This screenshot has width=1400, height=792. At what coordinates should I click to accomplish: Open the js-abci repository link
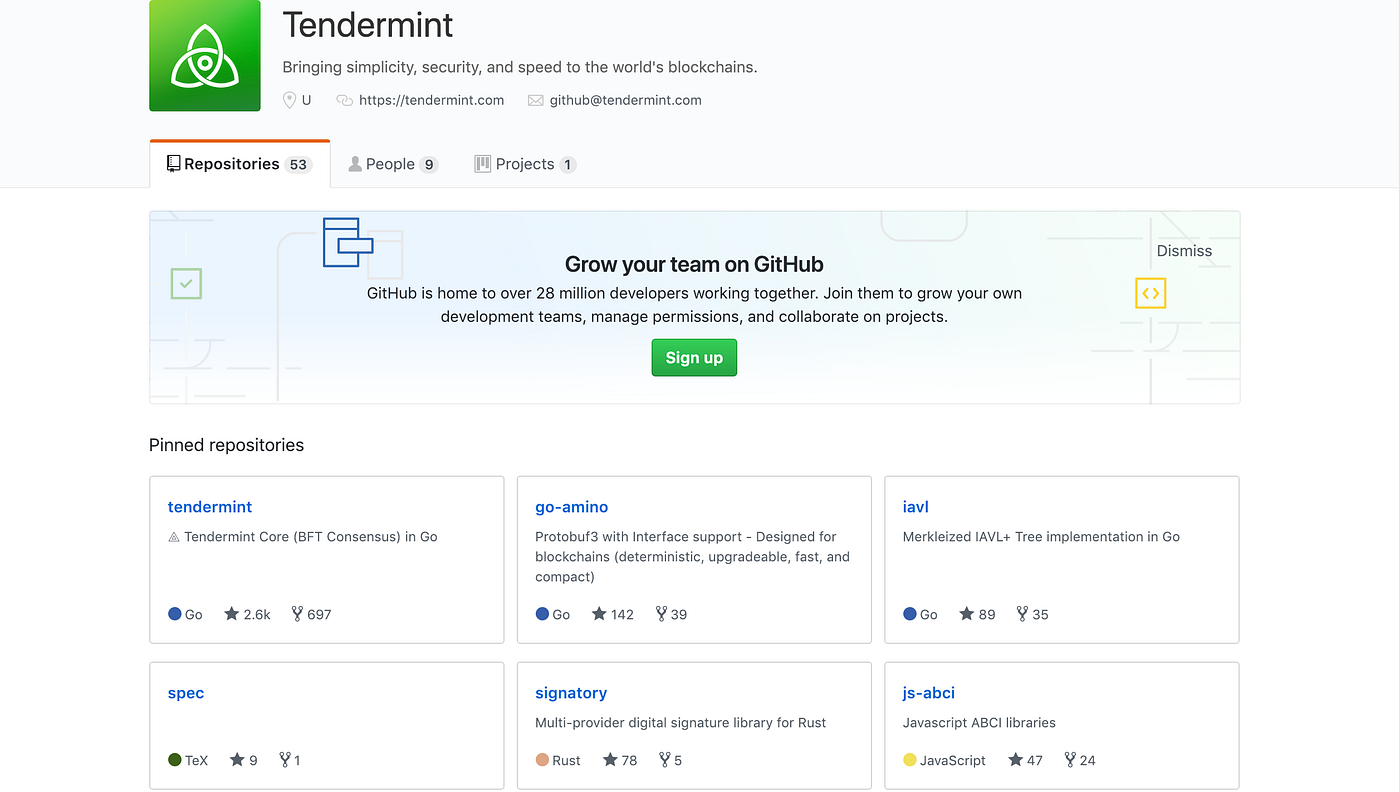point(929,693)
